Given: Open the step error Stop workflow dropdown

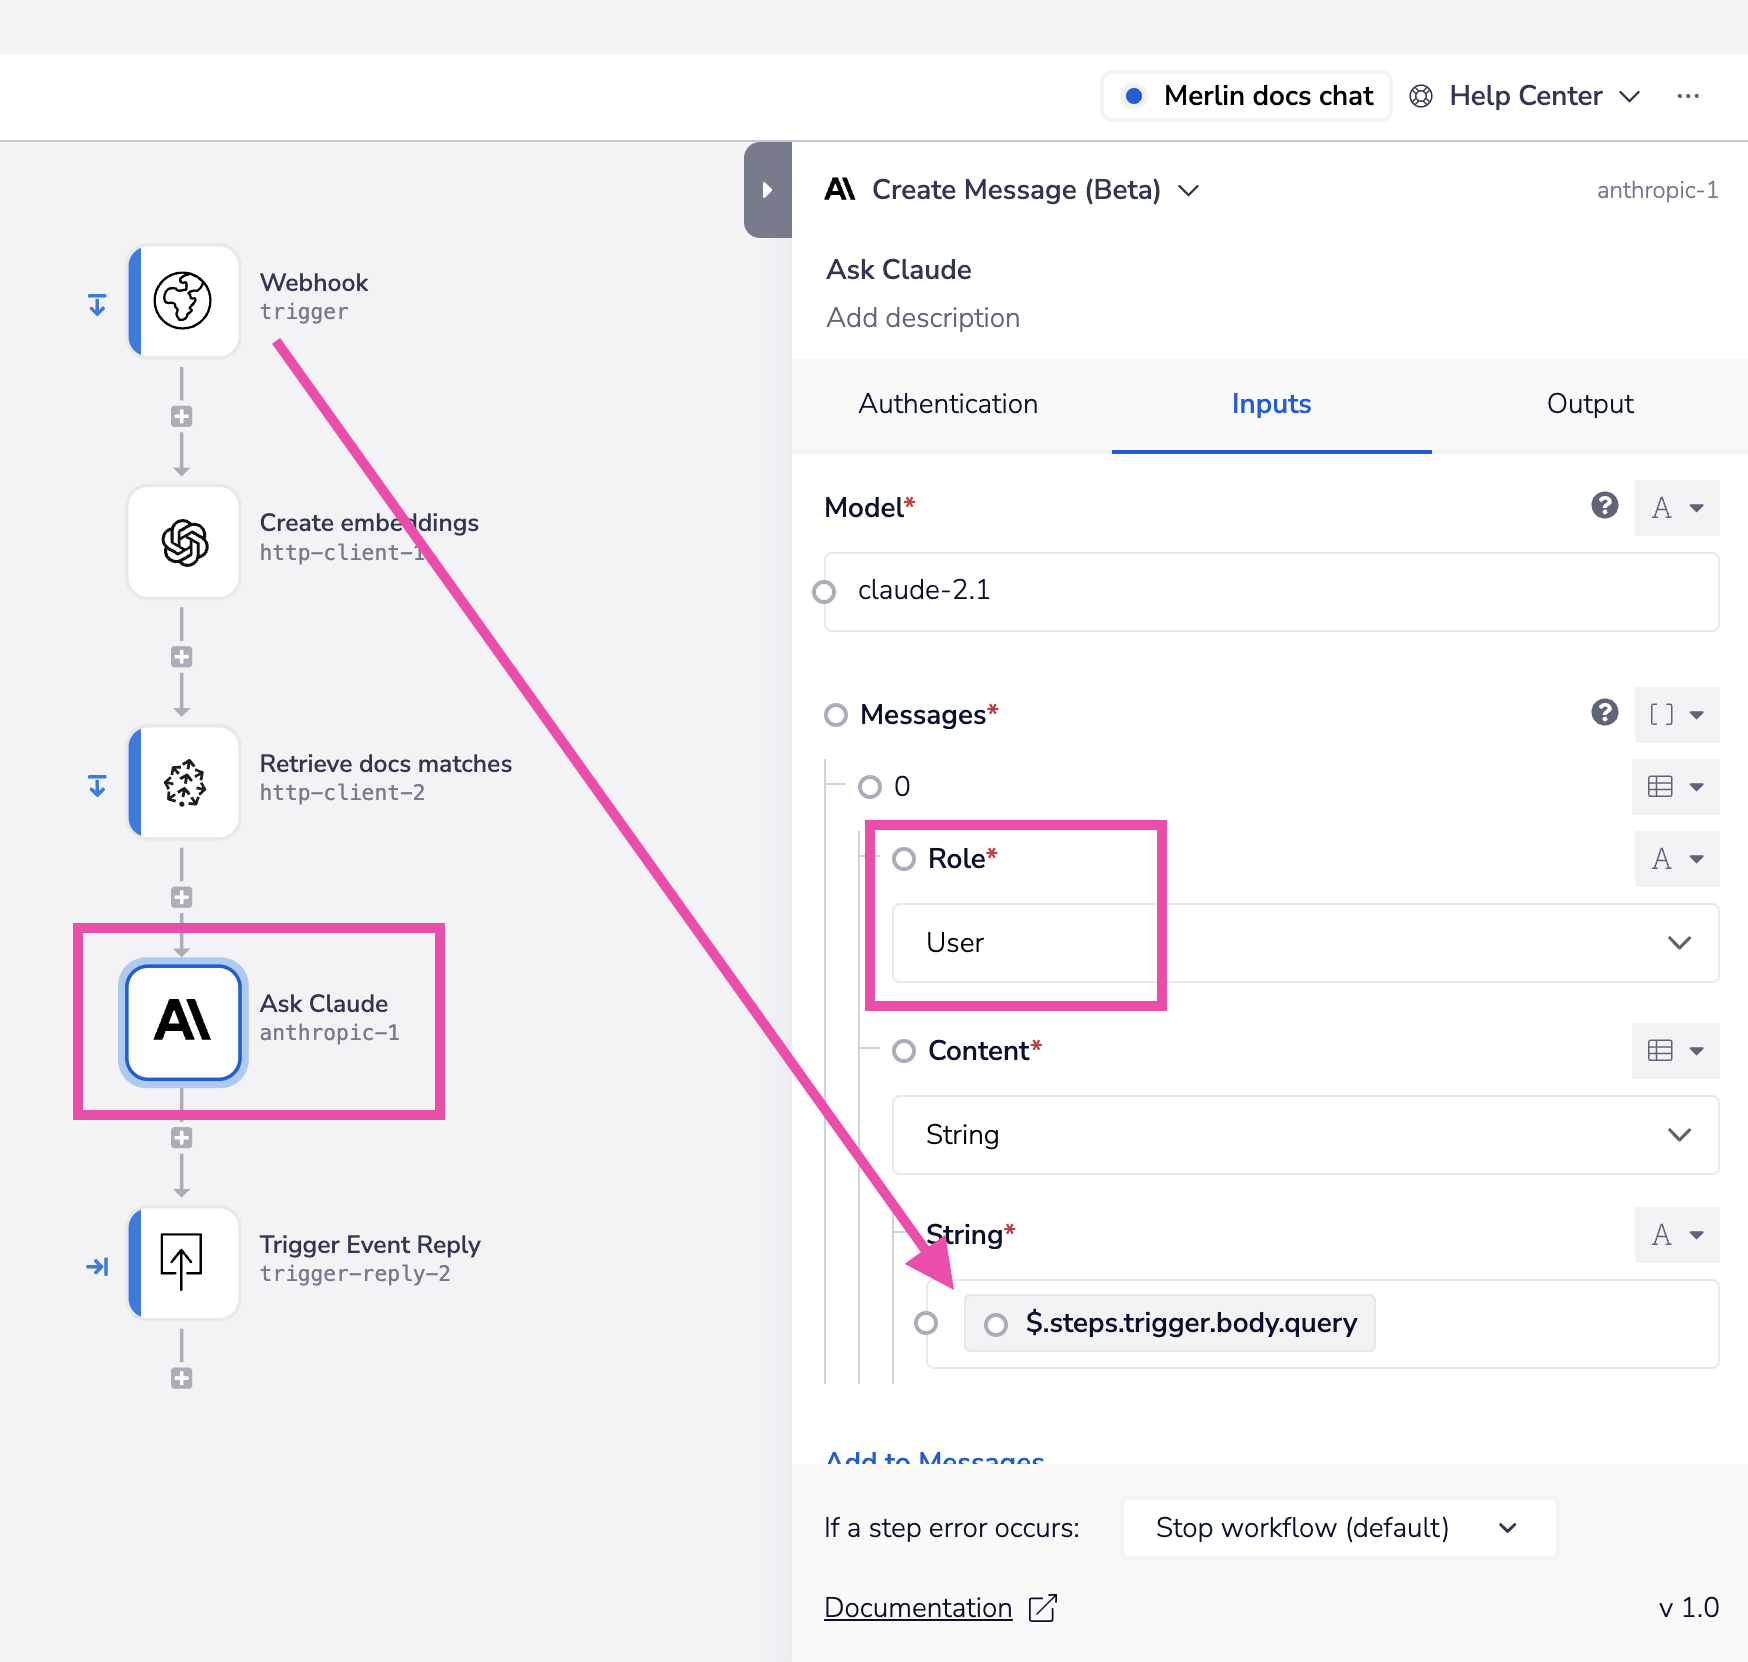Looking at the screenshot, I should pos(1338,1528).
